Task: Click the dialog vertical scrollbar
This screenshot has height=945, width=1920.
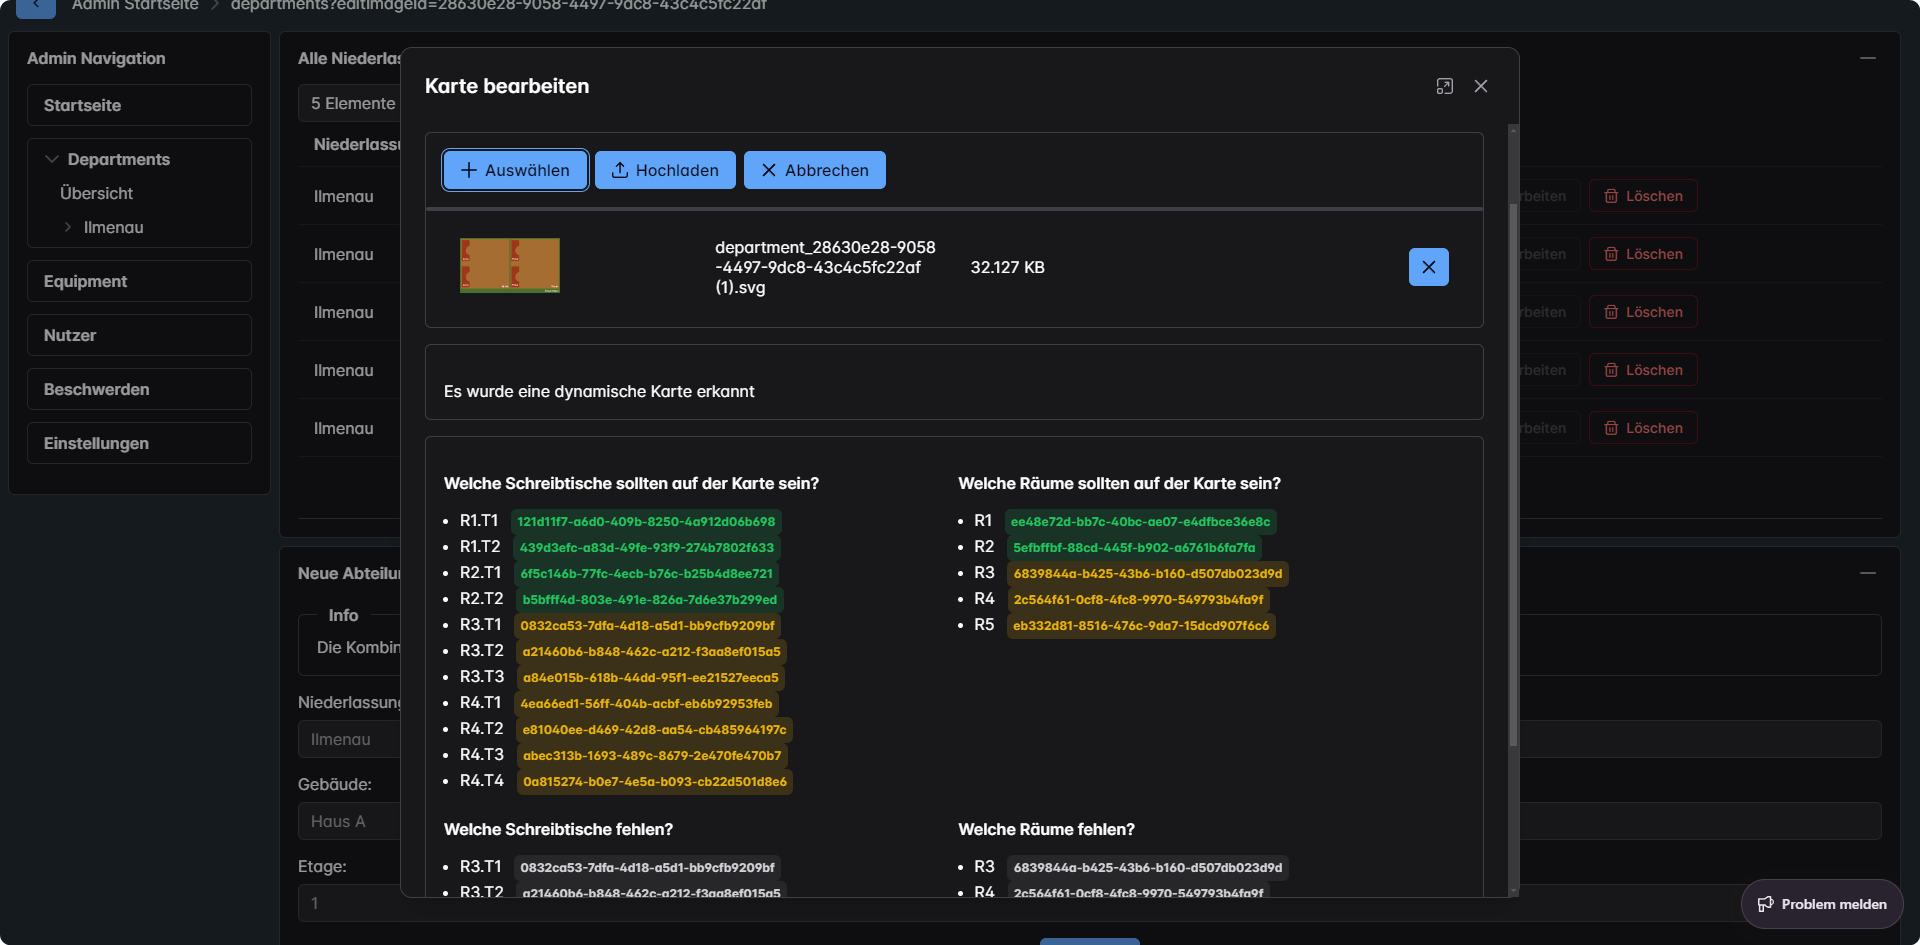Action: 1513,475
